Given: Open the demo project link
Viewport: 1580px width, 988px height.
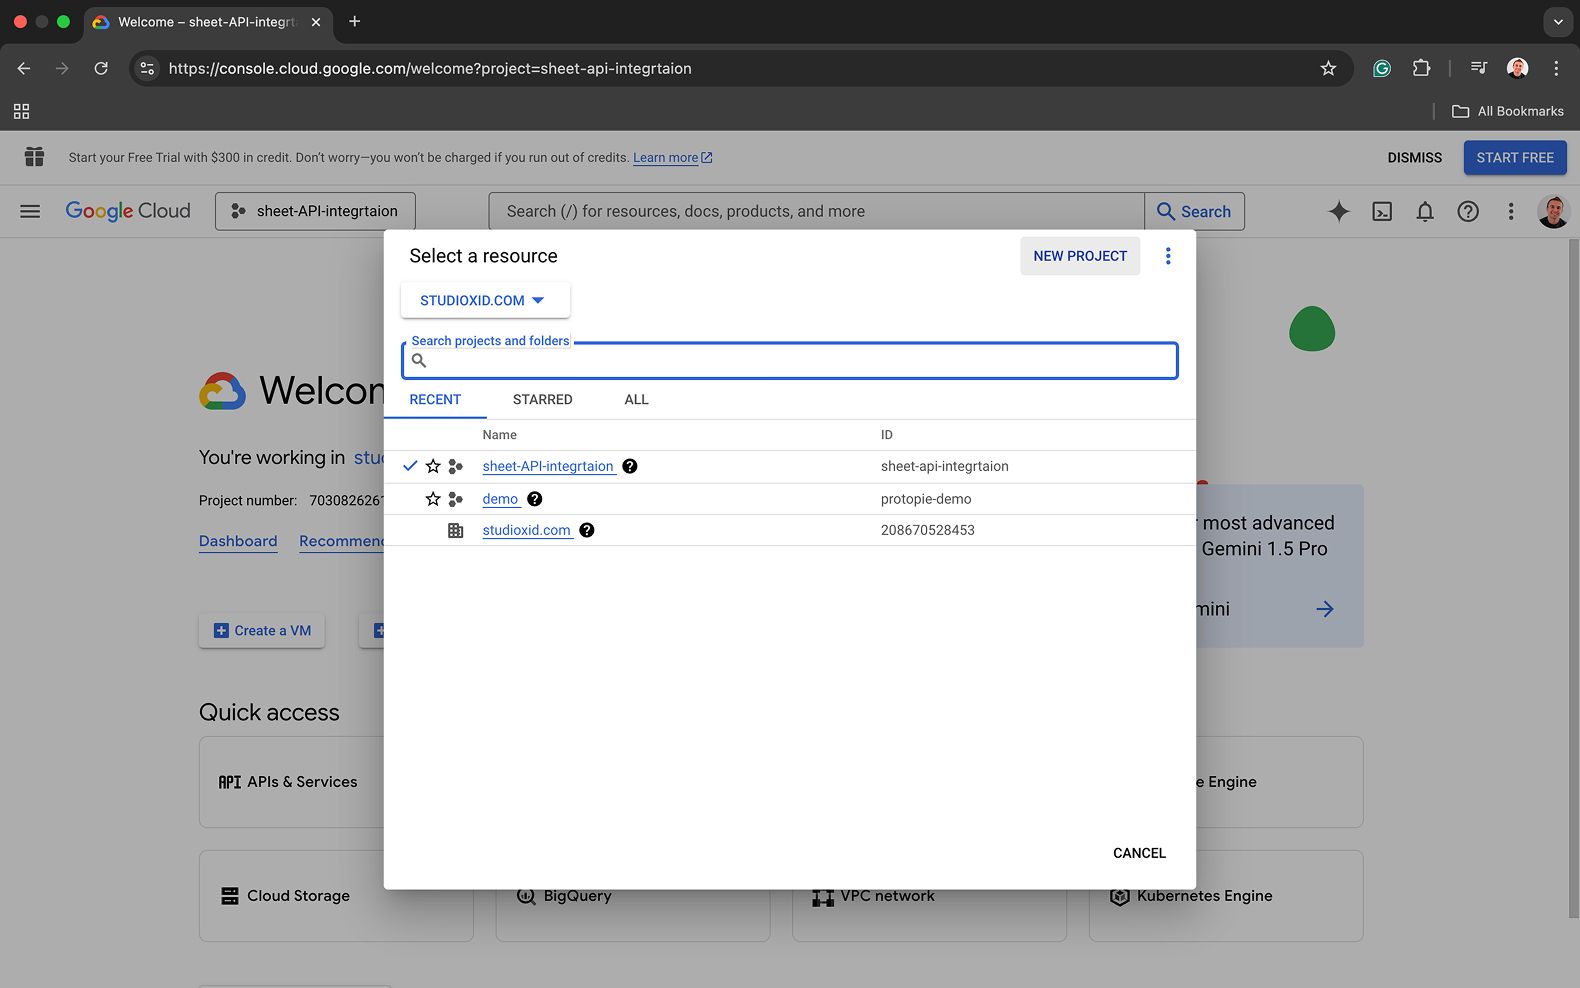Looking at the screenshot, I should point(500,499).
